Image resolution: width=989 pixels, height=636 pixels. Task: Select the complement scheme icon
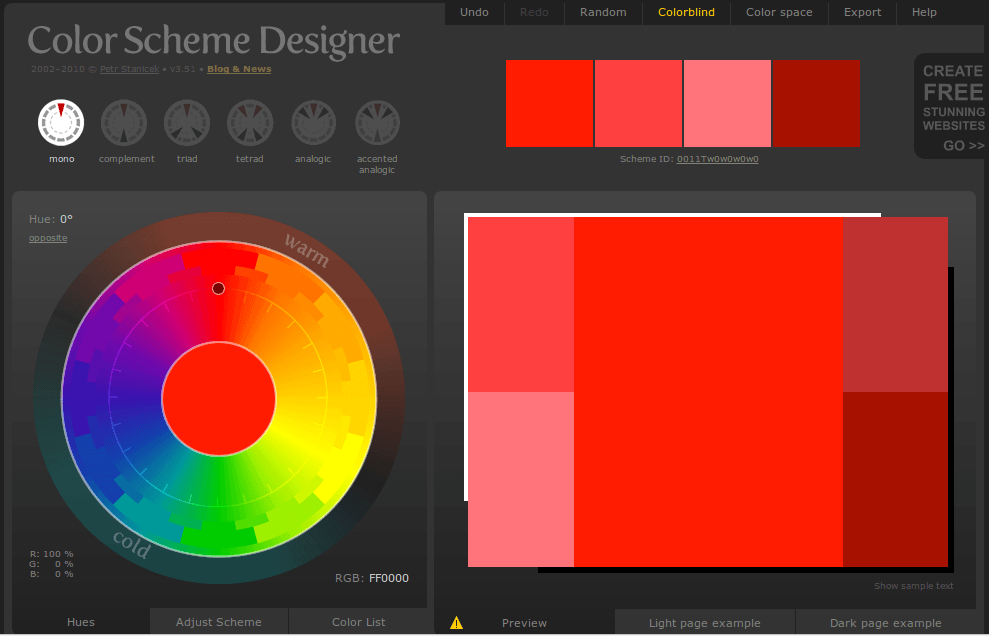[x=125, y=122]
